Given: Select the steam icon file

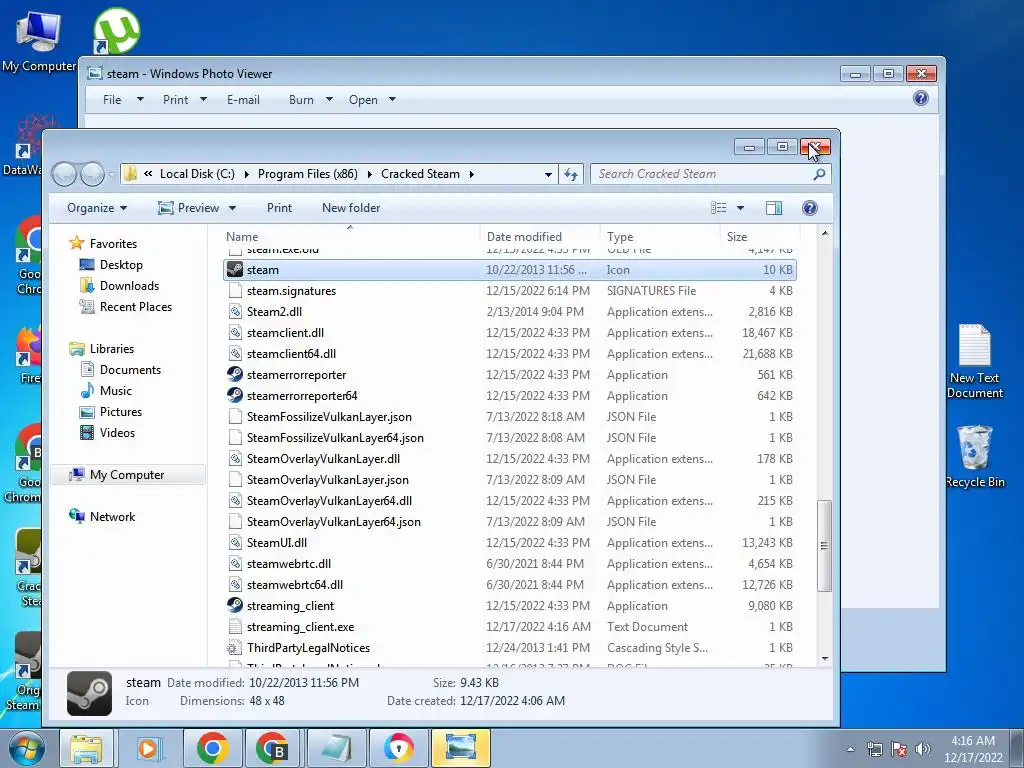Looking at the screenshot, I should [509, 270].
